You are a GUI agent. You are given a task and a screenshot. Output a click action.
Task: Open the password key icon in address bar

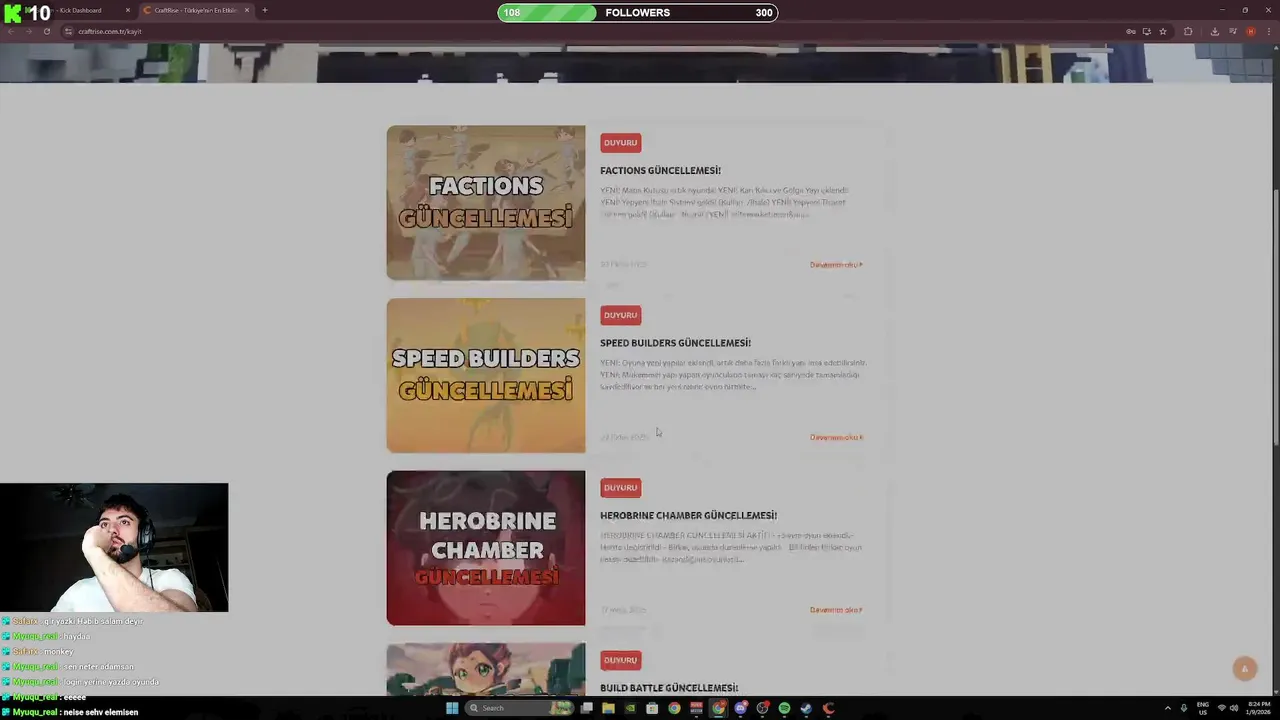coord(1131,31)
